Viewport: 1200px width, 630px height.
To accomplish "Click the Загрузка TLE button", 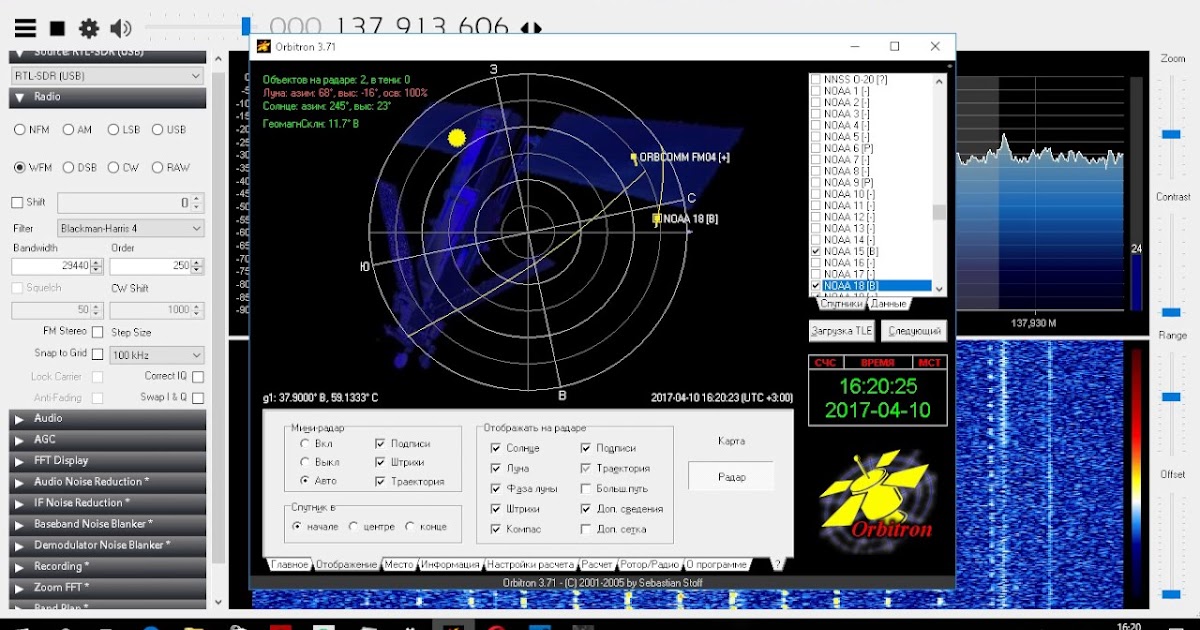I will 842,330.
